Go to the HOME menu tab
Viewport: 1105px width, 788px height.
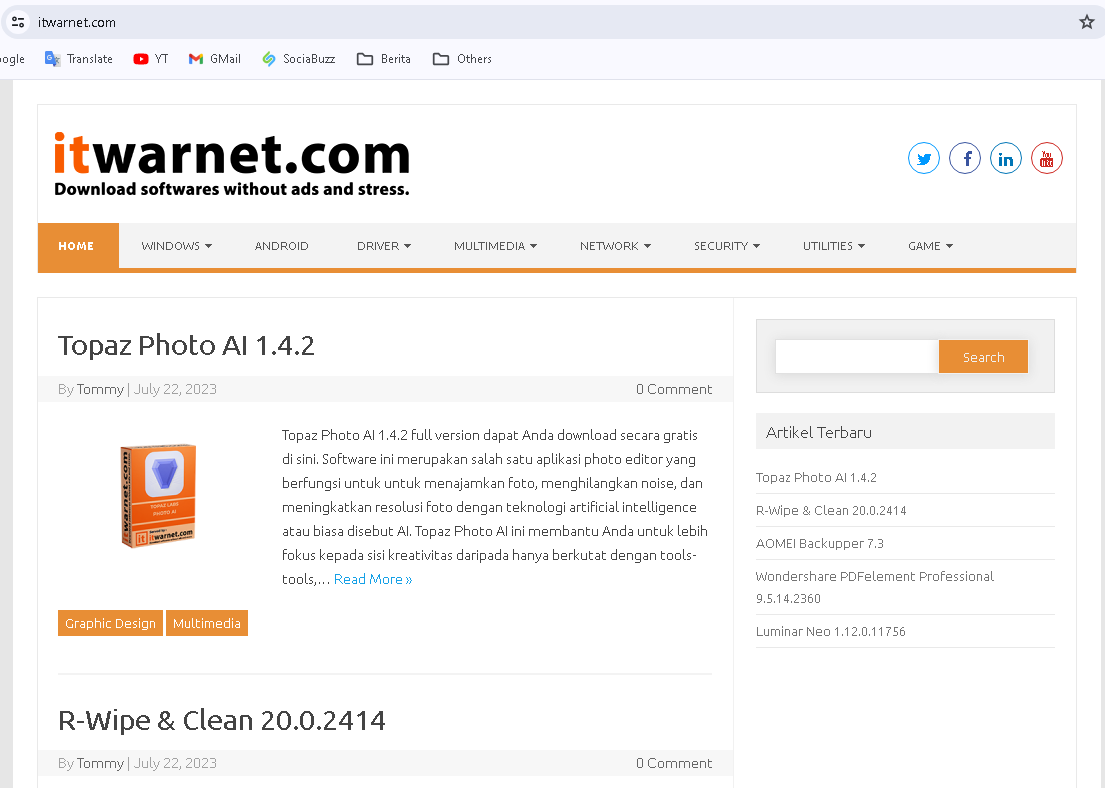tap(78, 246)
